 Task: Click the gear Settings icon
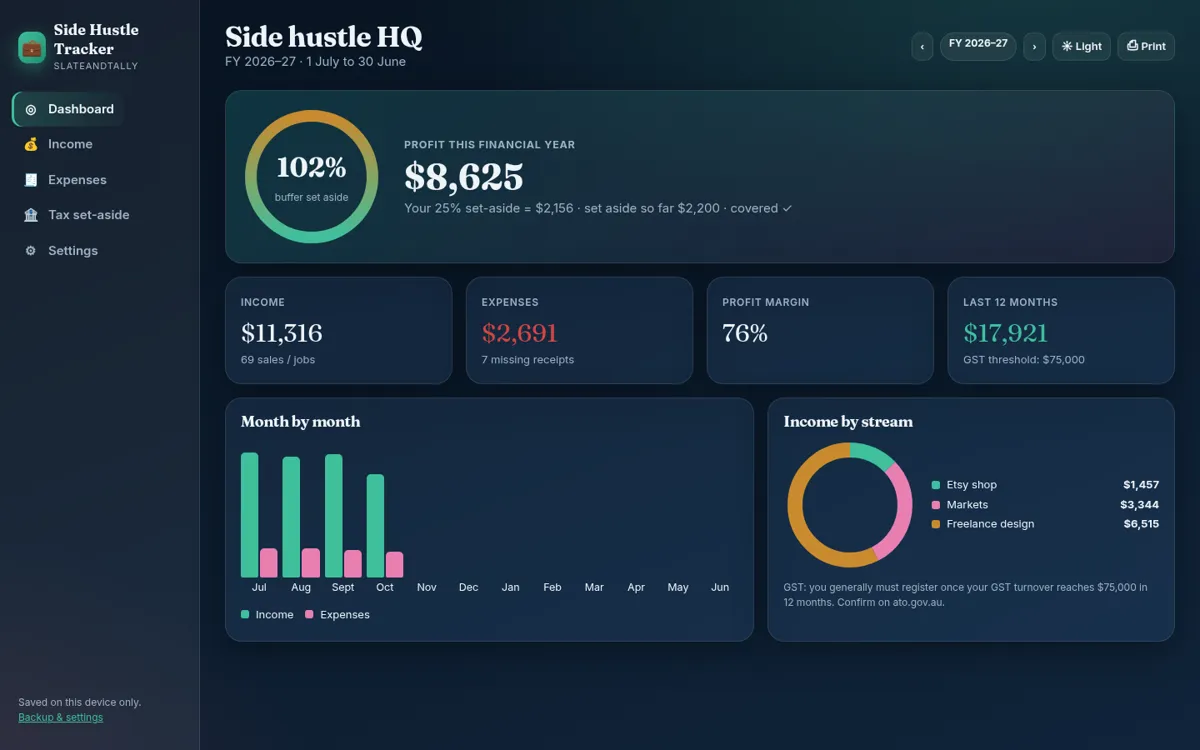click(x=31, y=251)
